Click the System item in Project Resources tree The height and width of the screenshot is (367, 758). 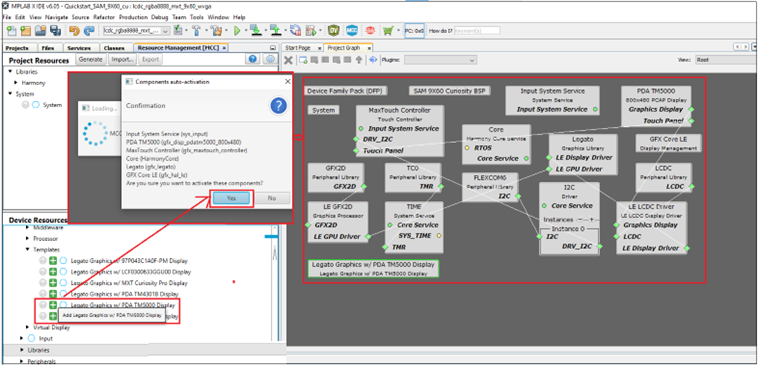[x=52, y=104]
